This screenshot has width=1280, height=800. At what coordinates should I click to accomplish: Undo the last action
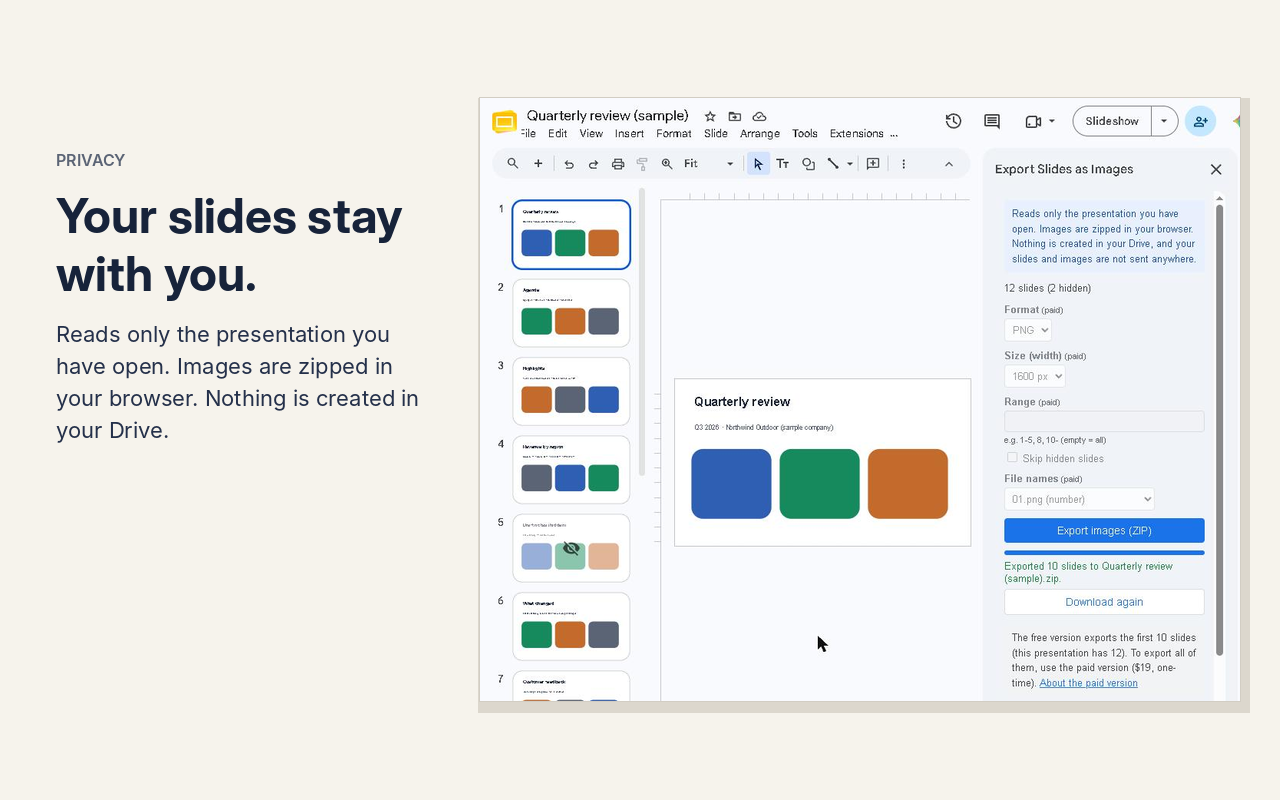point(569,164)
